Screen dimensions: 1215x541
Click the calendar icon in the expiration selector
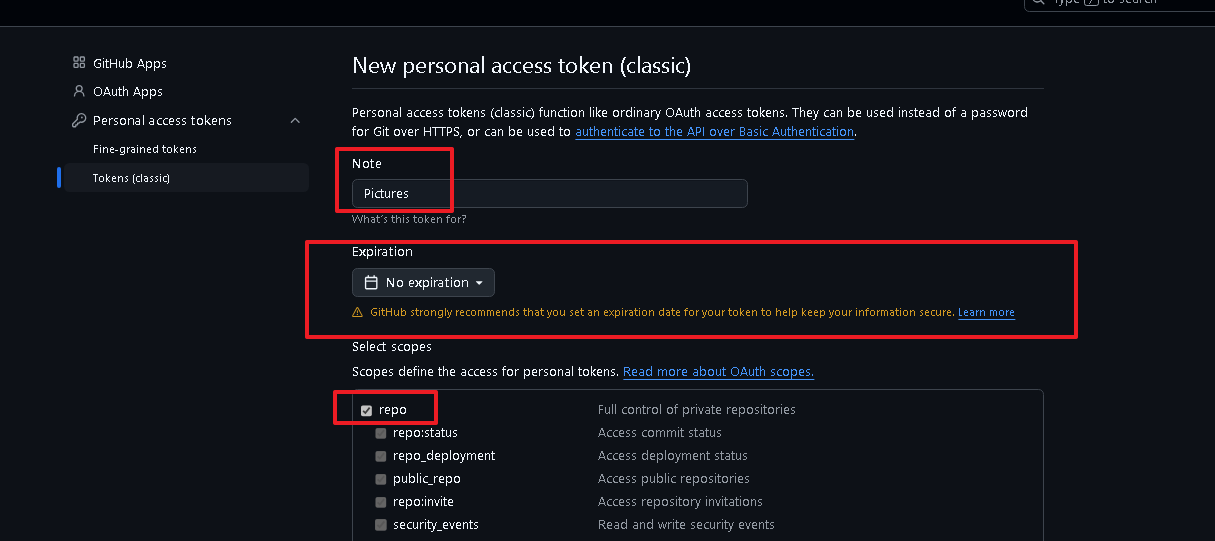coord(371,283)
